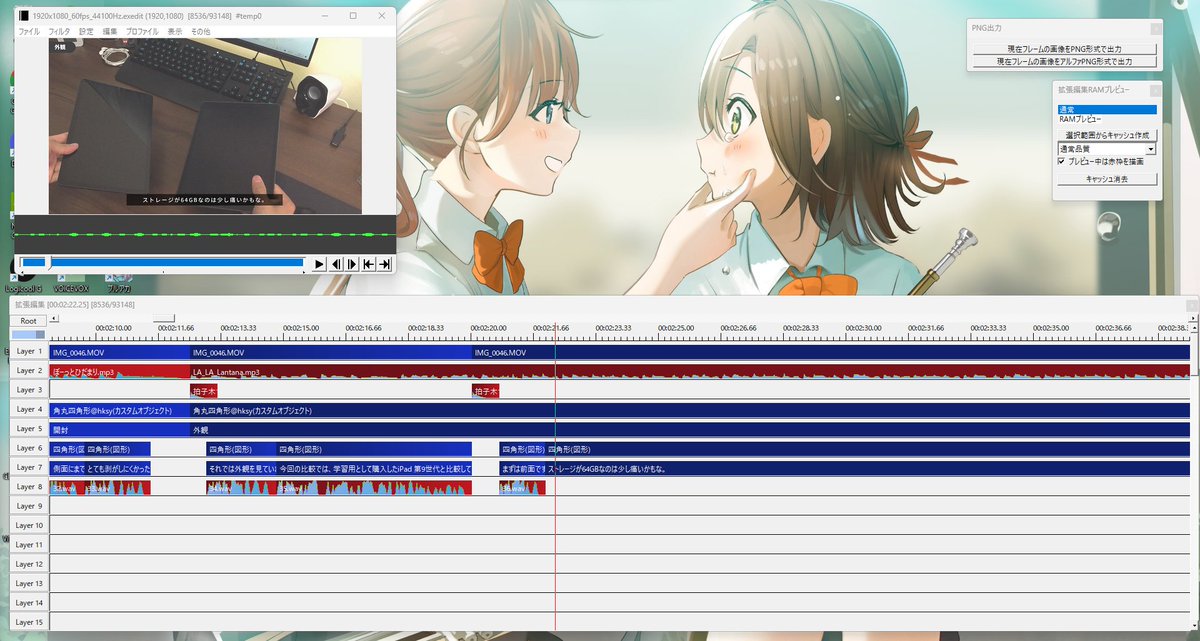Toggle visibility of Layer 4
Image resolution: width=1200 pixels, height=641 pixels.
[29, 410]
